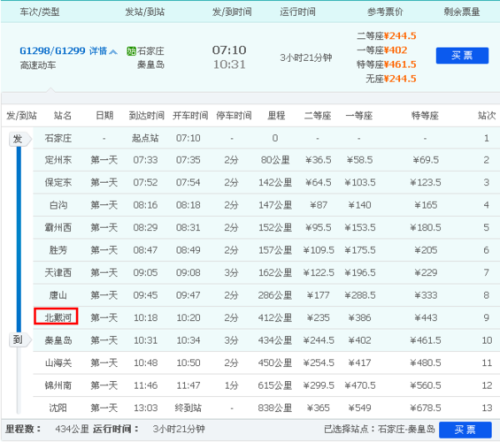Click the 高速动车 train type label

(38, 65)
